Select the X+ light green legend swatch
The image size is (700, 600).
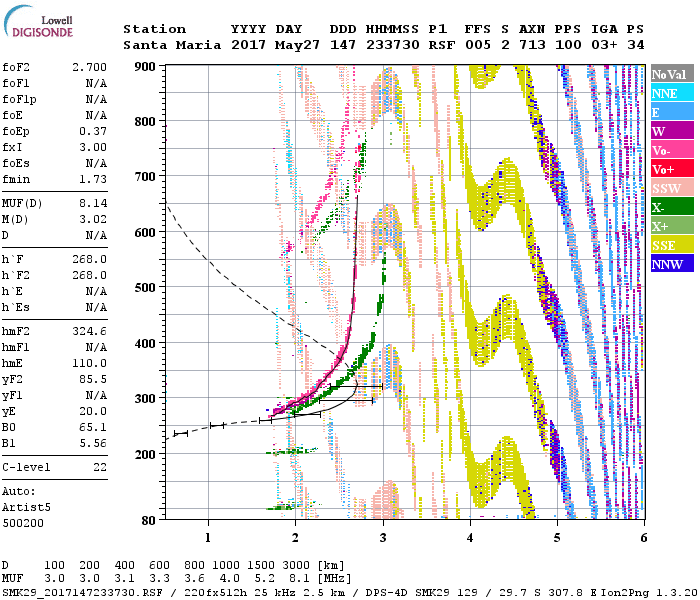coord(672,226)
